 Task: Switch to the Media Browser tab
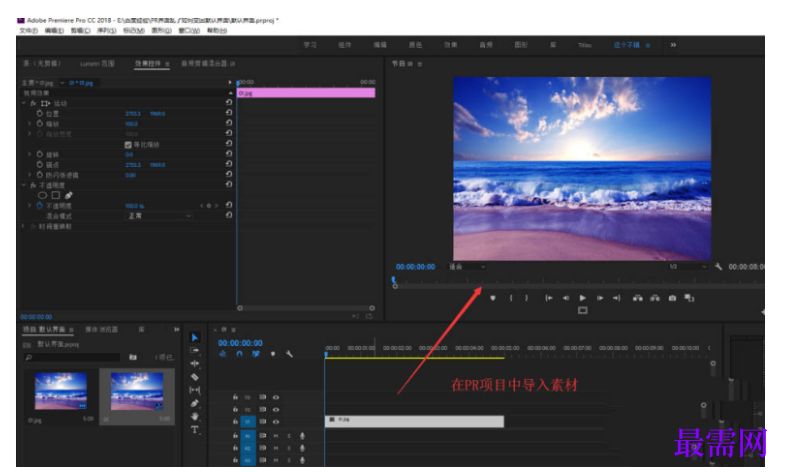[x=102, y=329]
